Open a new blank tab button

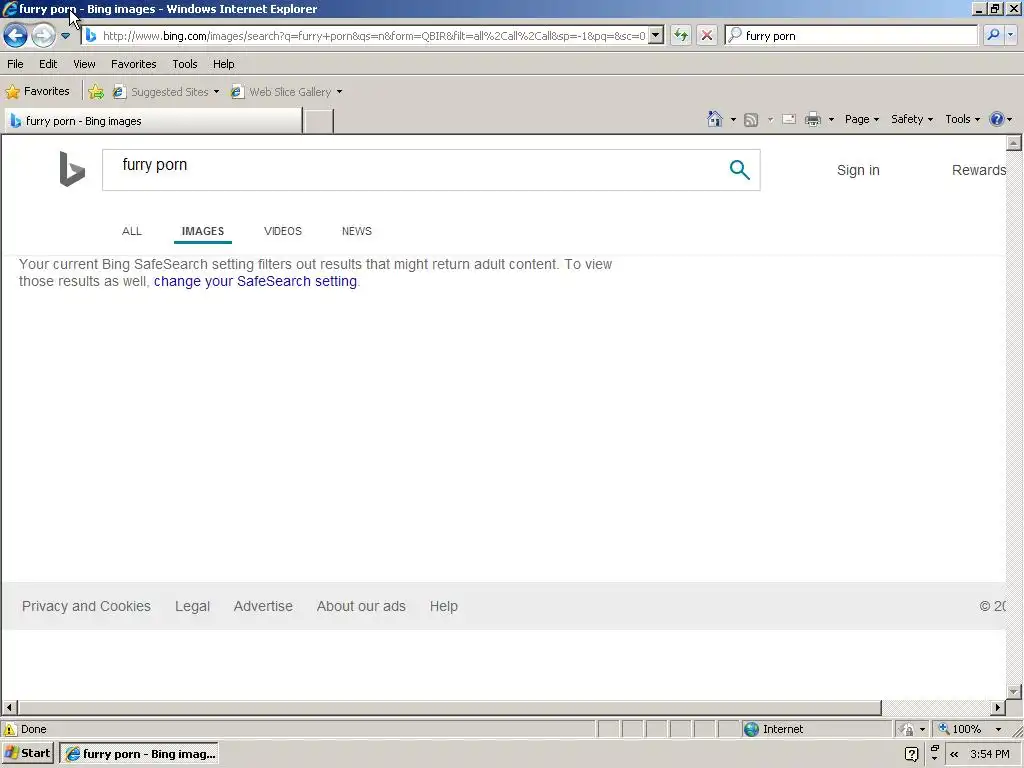[319, 121]
